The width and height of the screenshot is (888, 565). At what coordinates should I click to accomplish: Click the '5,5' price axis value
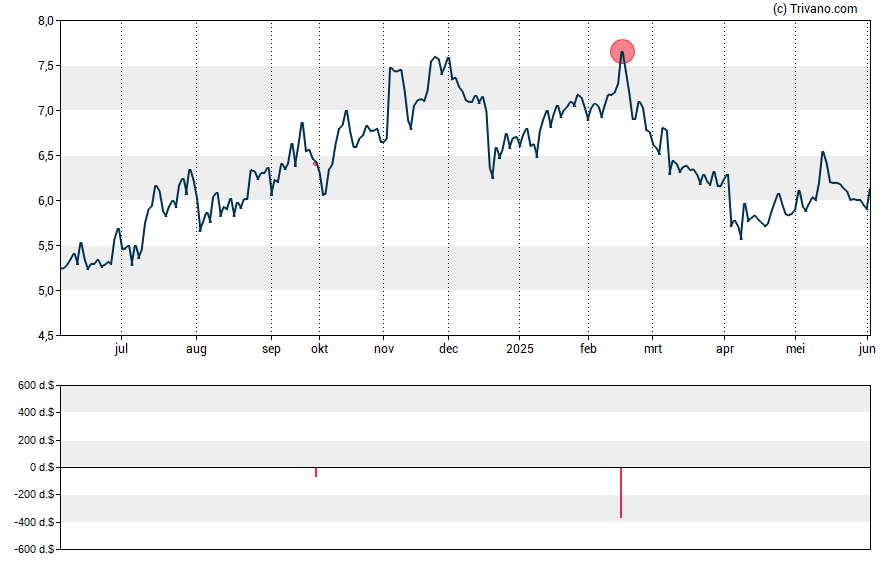tap(46, 246)
